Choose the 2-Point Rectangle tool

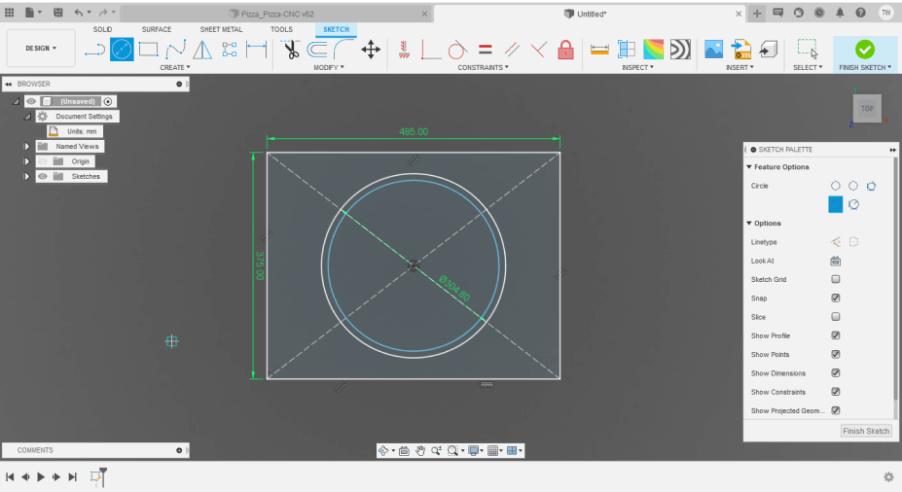pyautogui.click(x=149, y=49)
